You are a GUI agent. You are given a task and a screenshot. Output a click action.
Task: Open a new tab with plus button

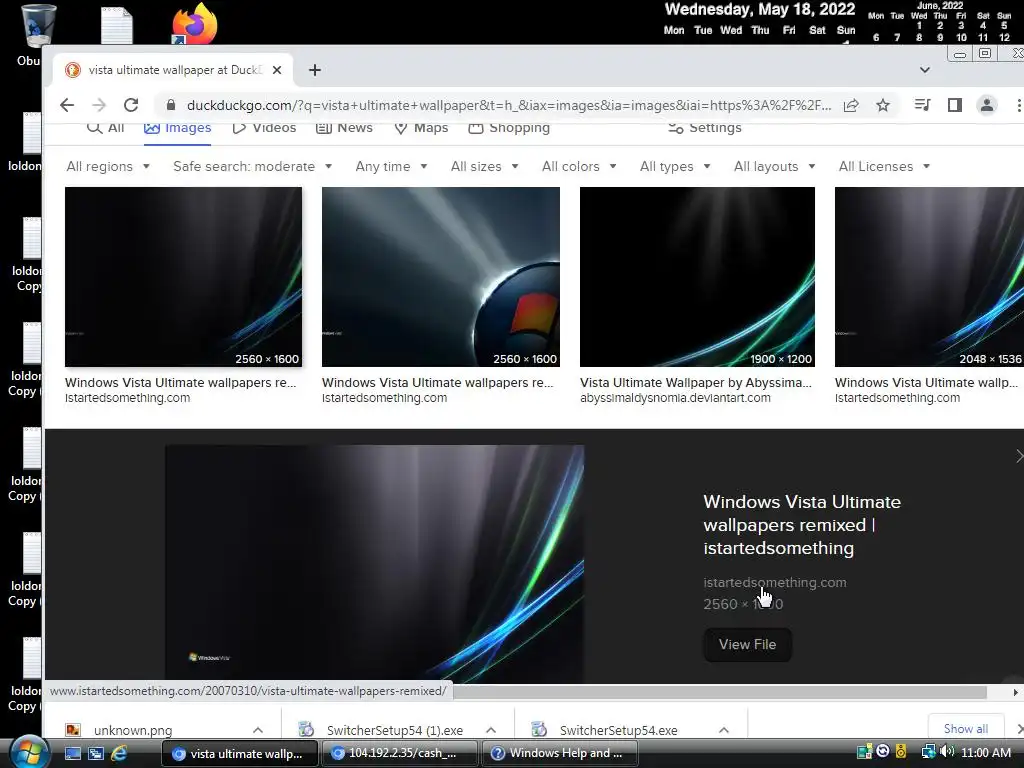tap(315, 70)
